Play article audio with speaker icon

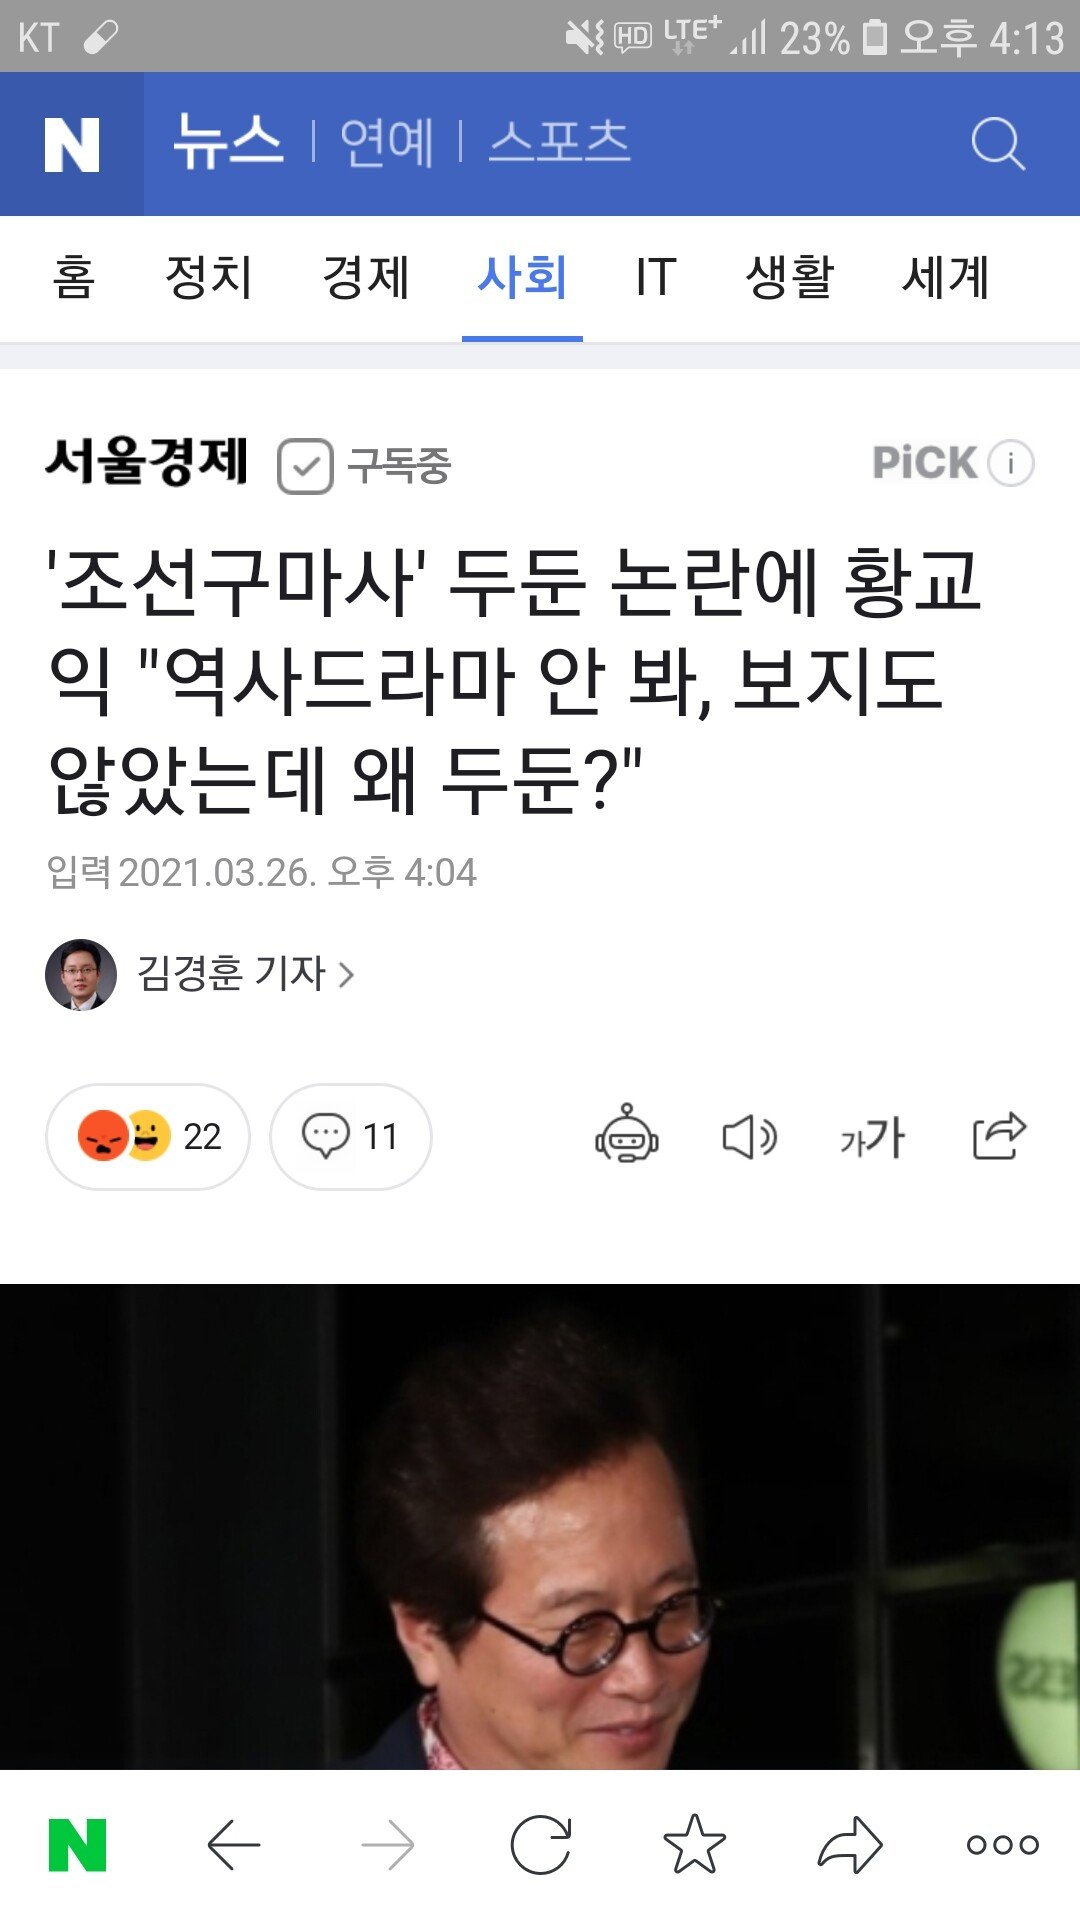[749, 1137]
